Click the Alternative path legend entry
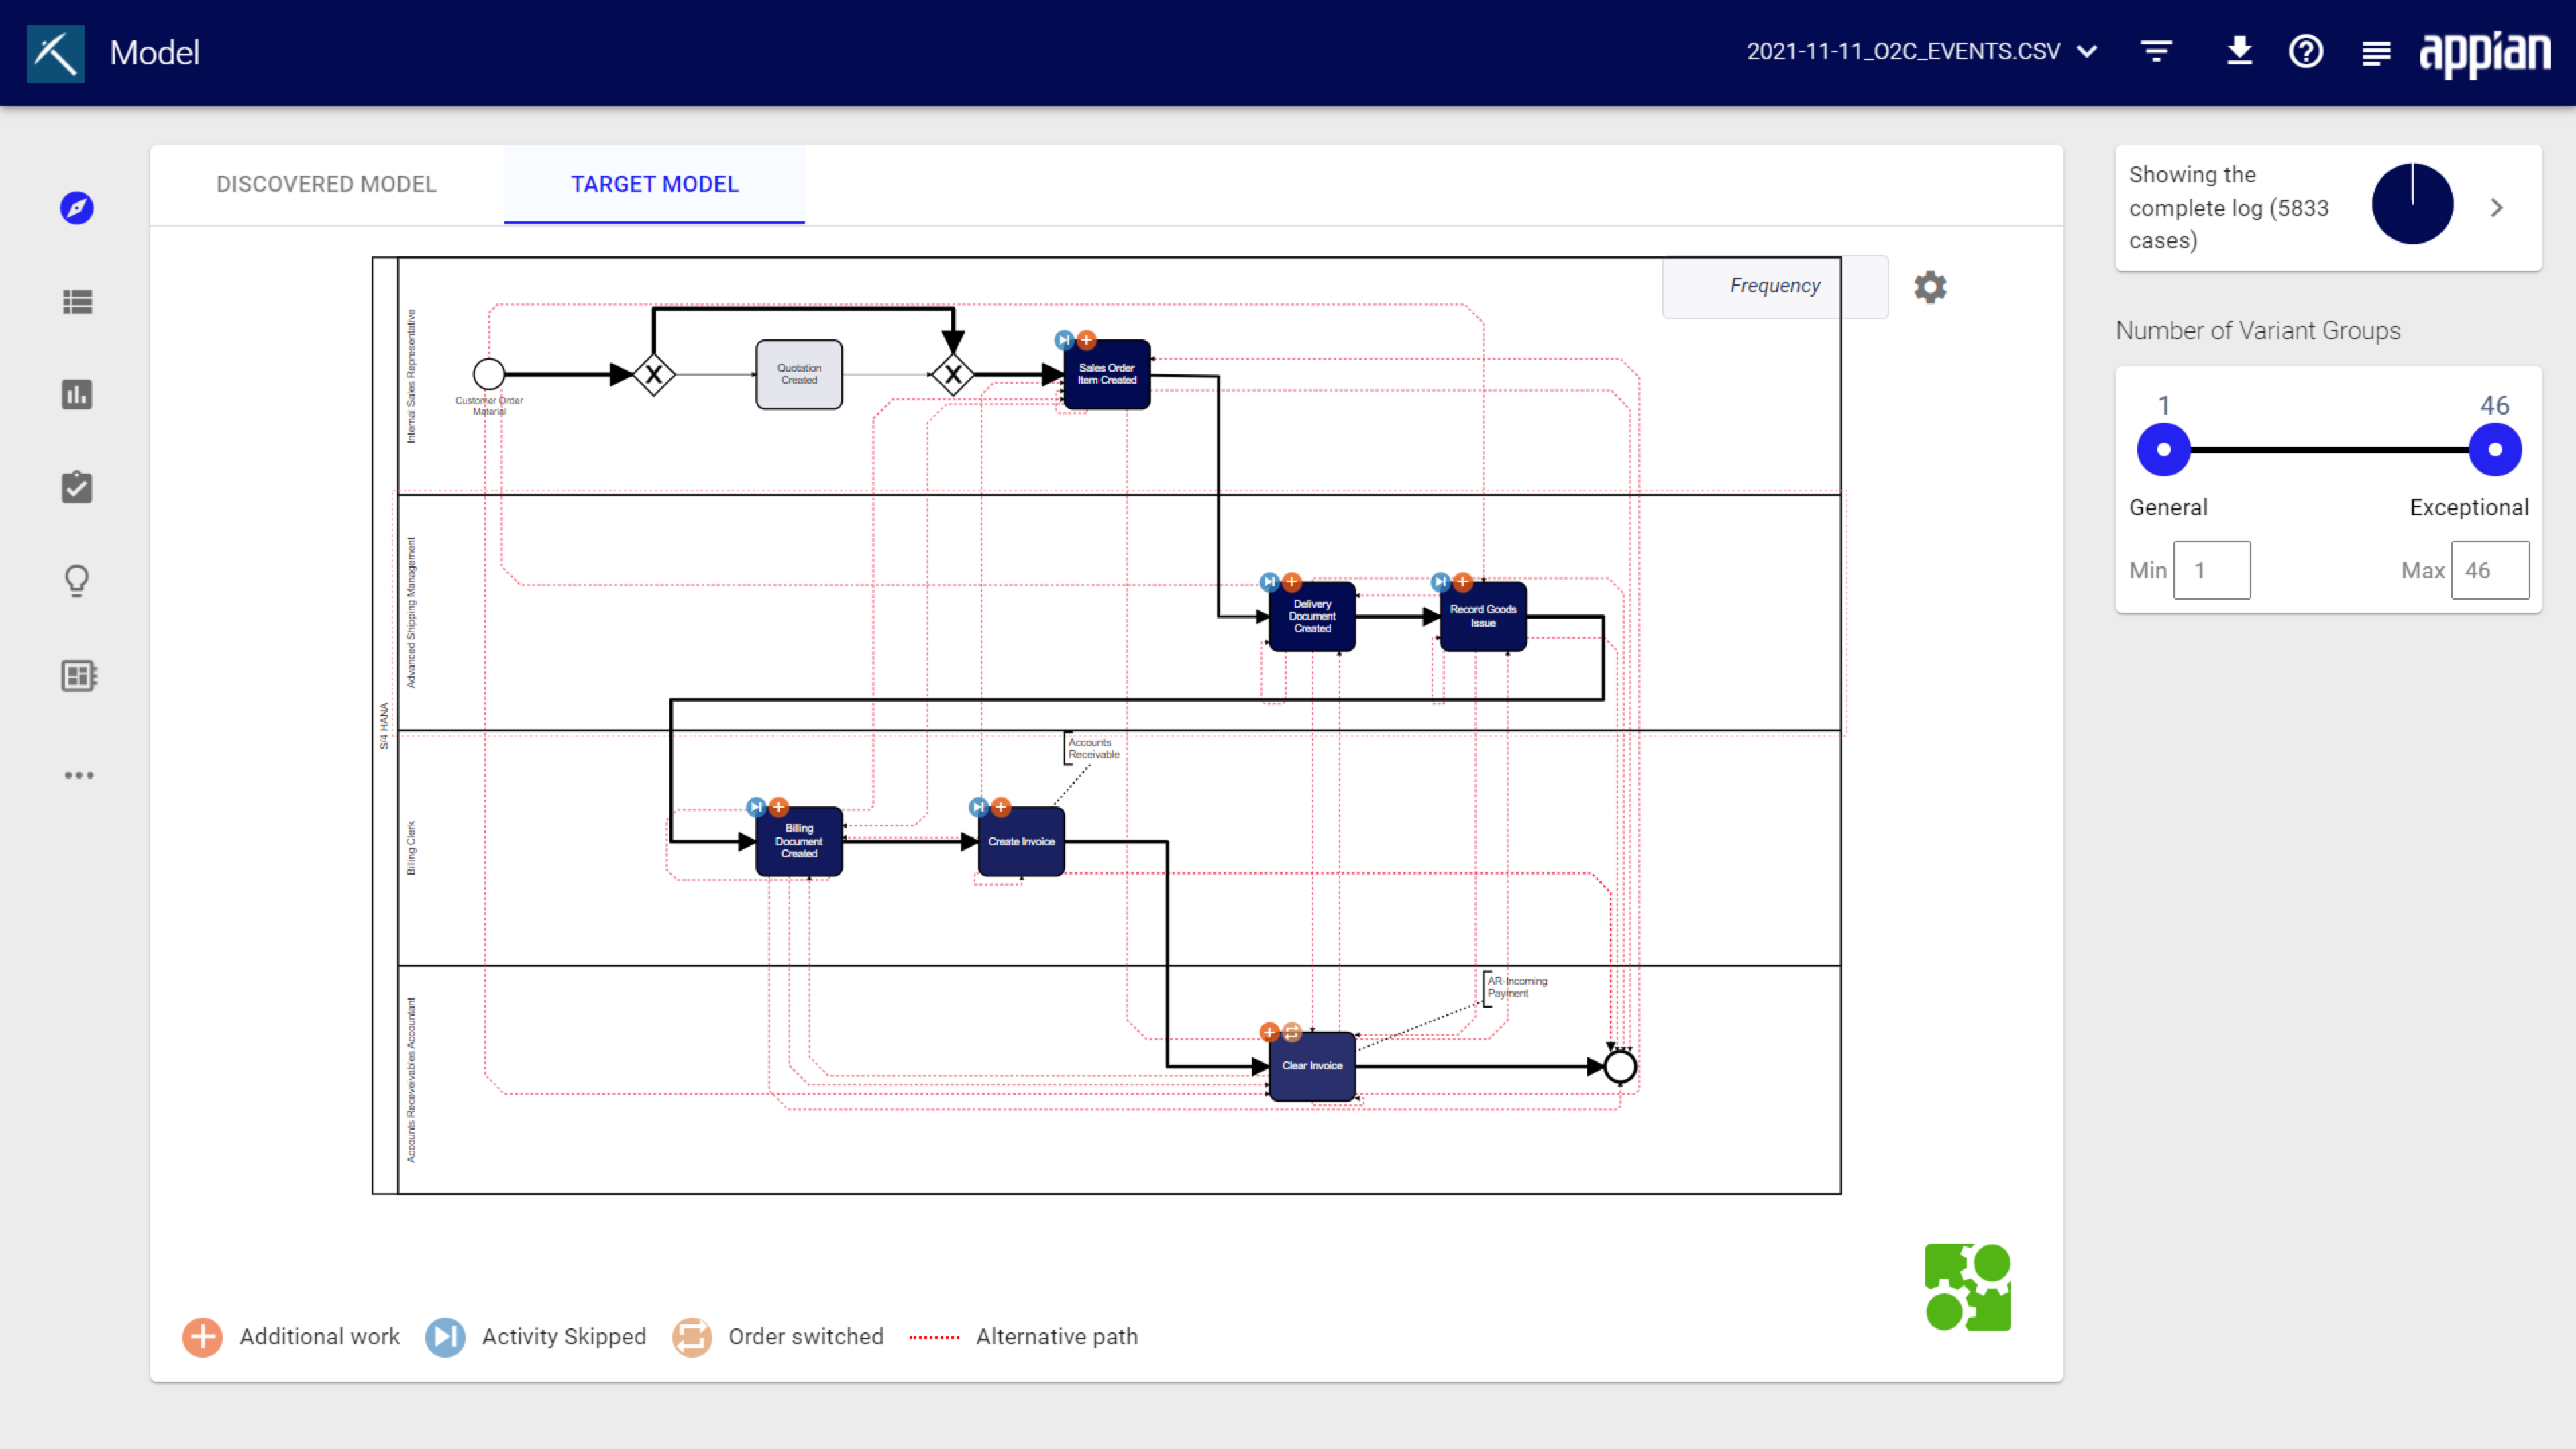Image resolution: width=2576 pixels, height=1449 pixels. [1023, 1337]
